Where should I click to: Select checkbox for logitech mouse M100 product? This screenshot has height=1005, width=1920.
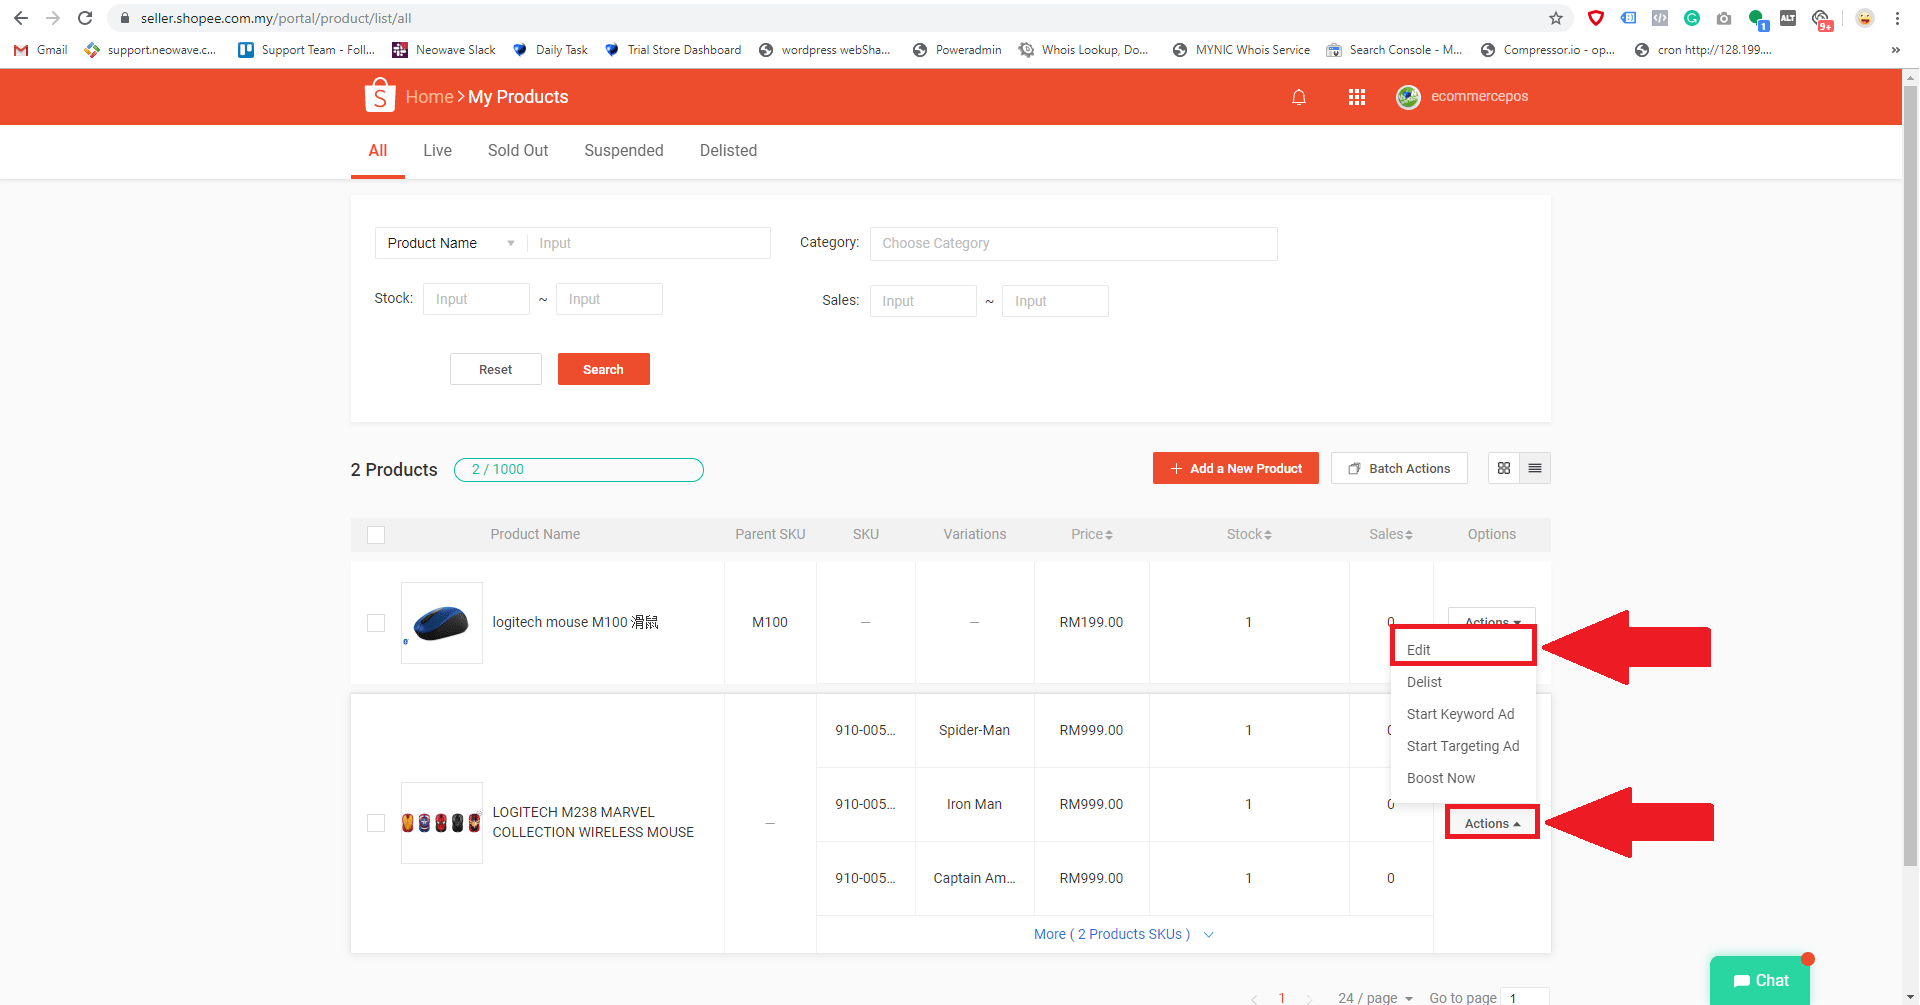[x=376, y=622]
